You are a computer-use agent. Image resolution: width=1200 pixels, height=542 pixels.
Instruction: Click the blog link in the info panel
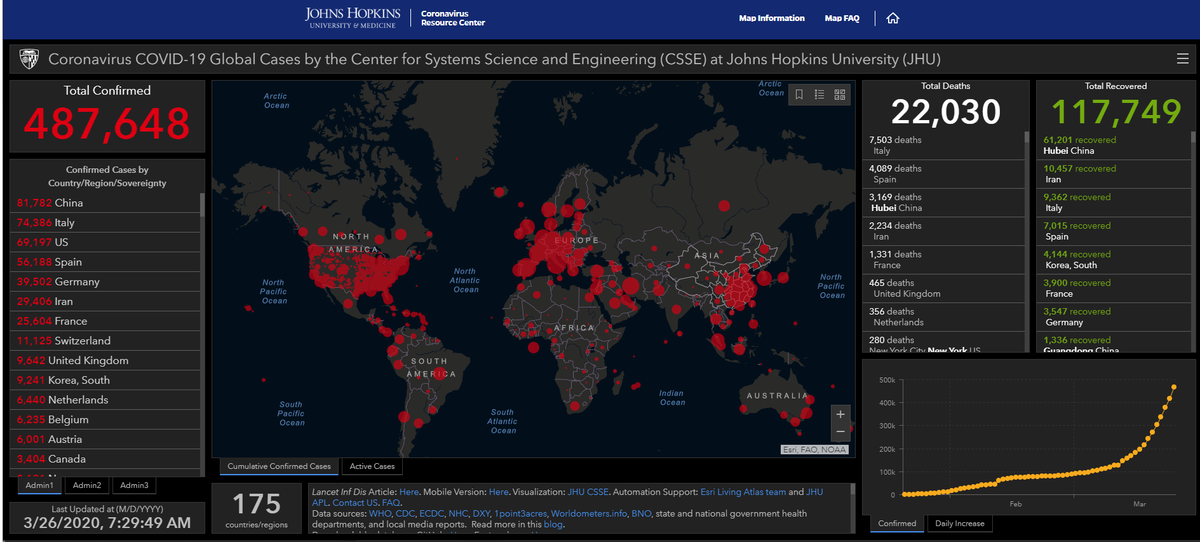pyautogui.click(x=553, y=525)
